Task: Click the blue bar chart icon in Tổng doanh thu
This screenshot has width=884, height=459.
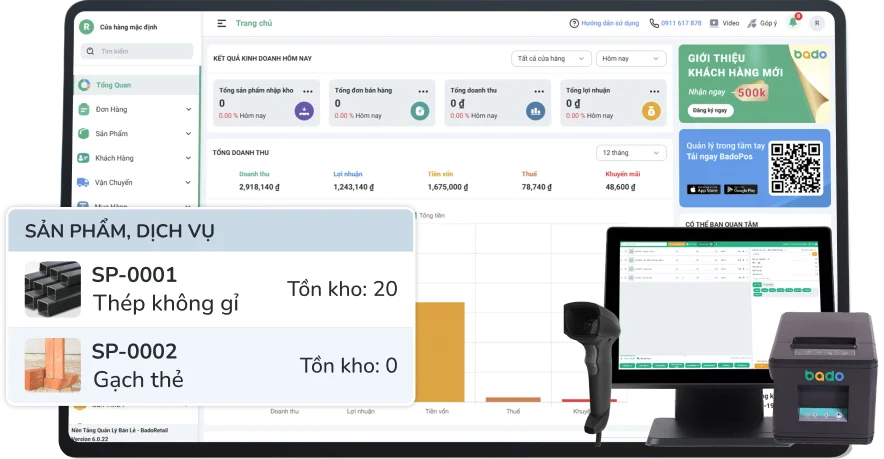Action: 536,111
